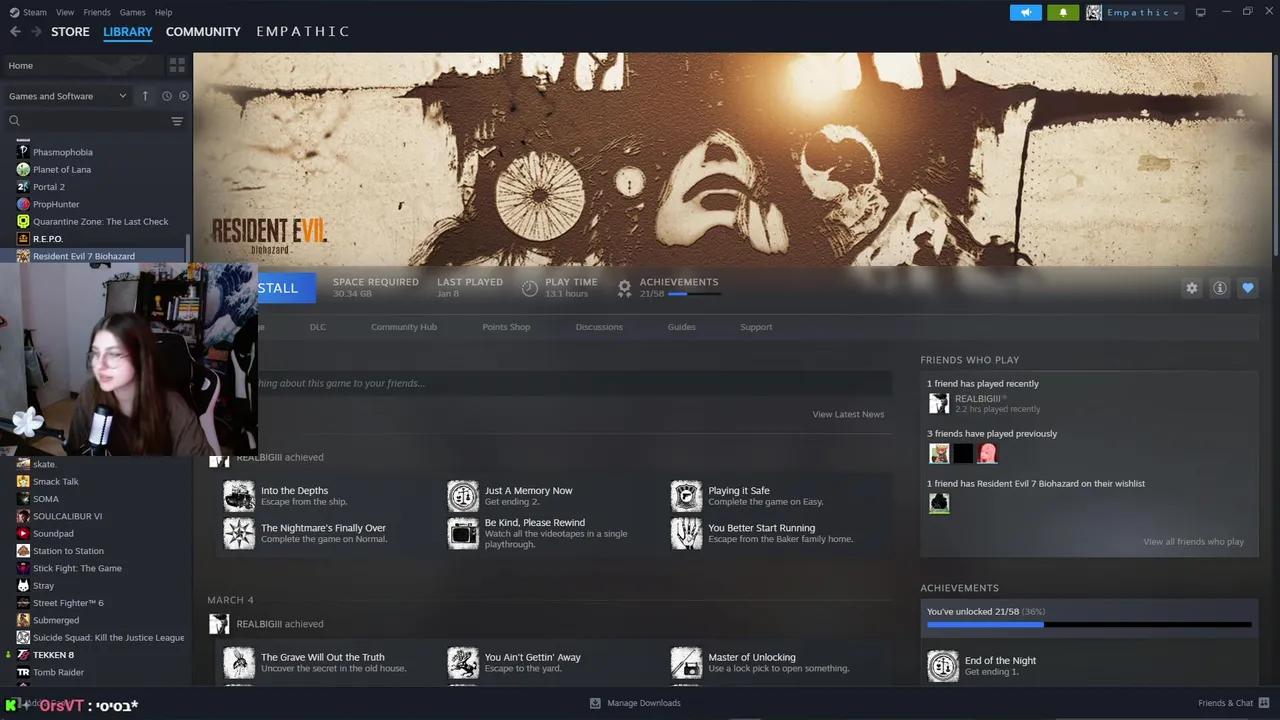1280x720 pixels.
Task: Open the Points Shop tab
Action: pyautogui.click(x=506, y=327)
